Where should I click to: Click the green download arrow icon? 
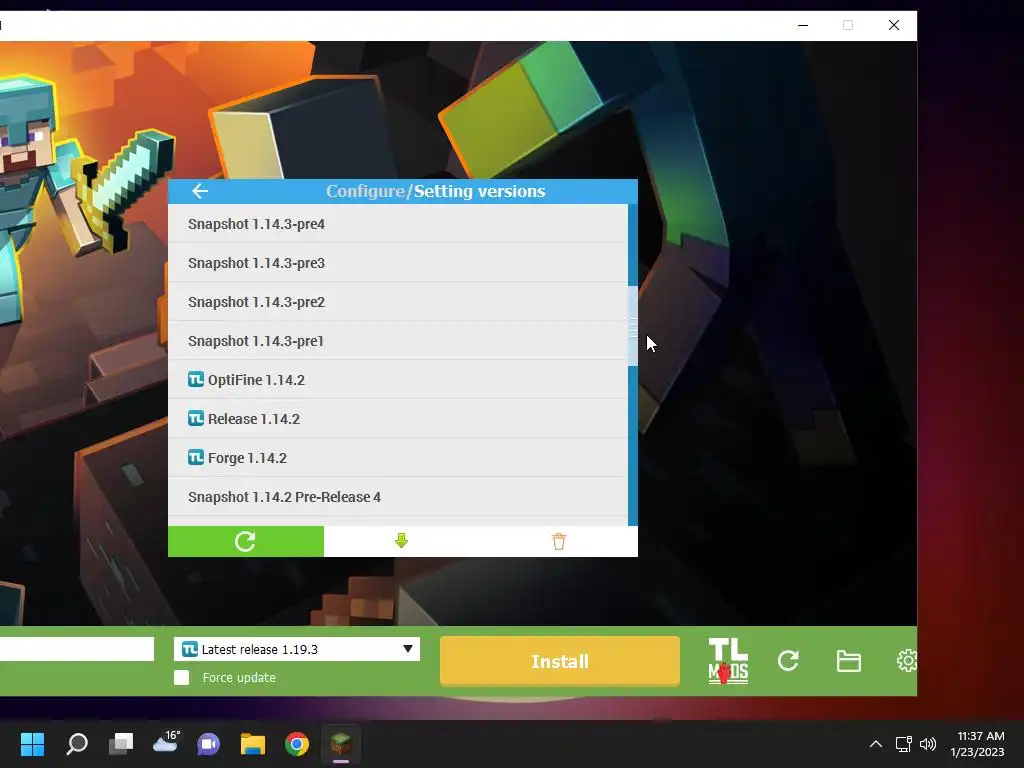point(402,541)
